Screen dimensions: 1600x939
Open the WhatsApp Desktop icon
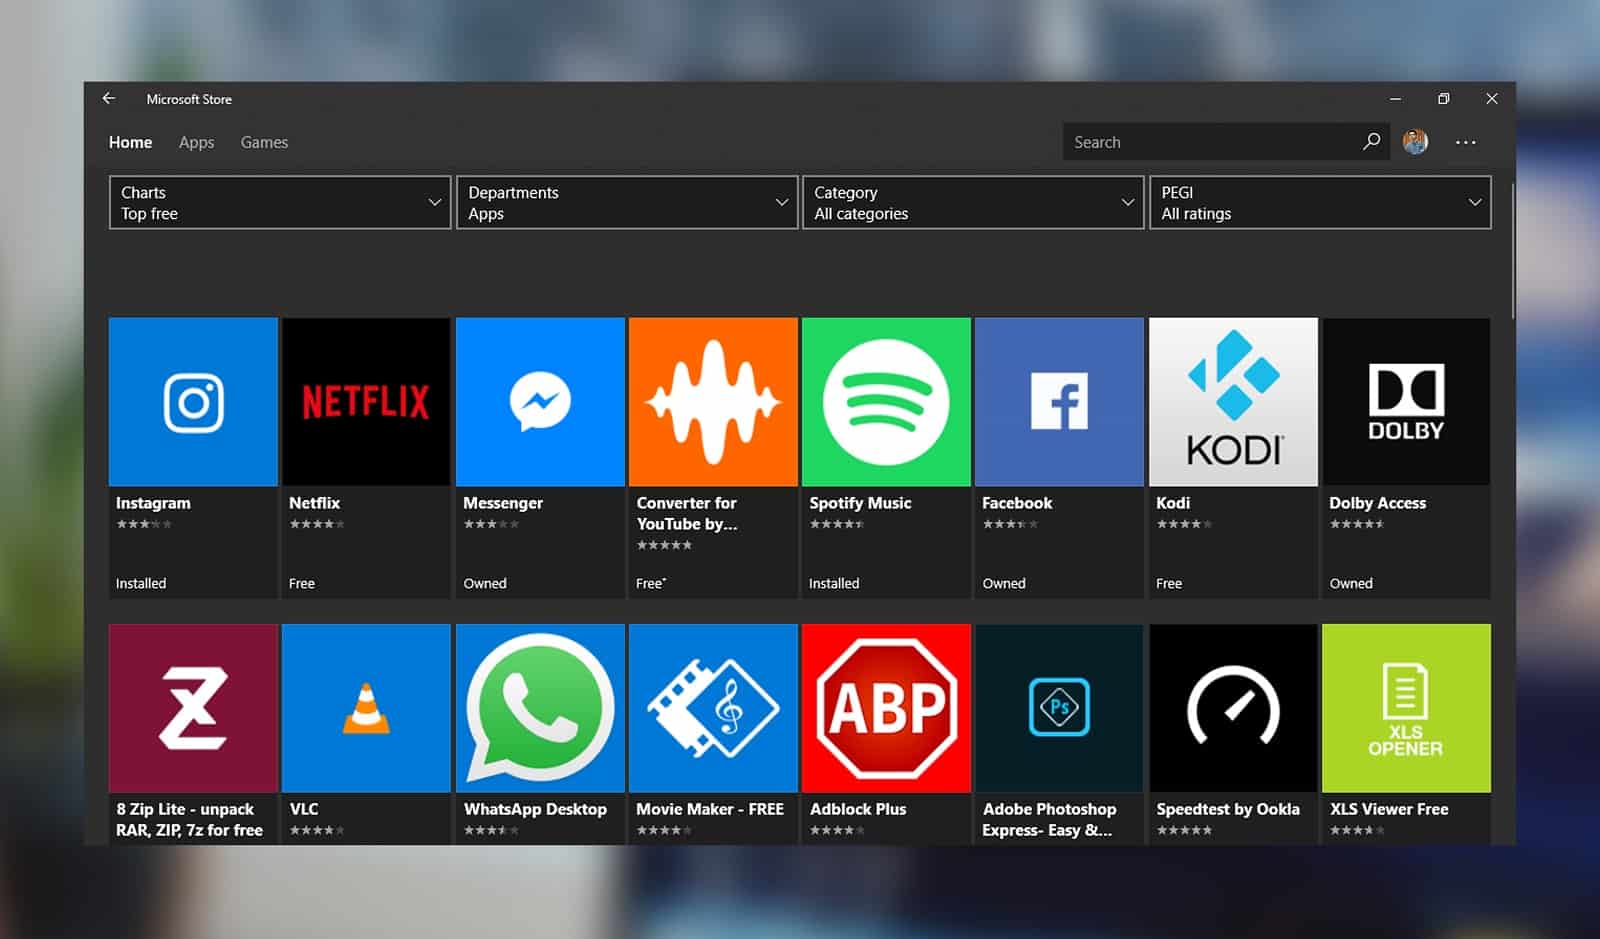(x=540, y=708)
